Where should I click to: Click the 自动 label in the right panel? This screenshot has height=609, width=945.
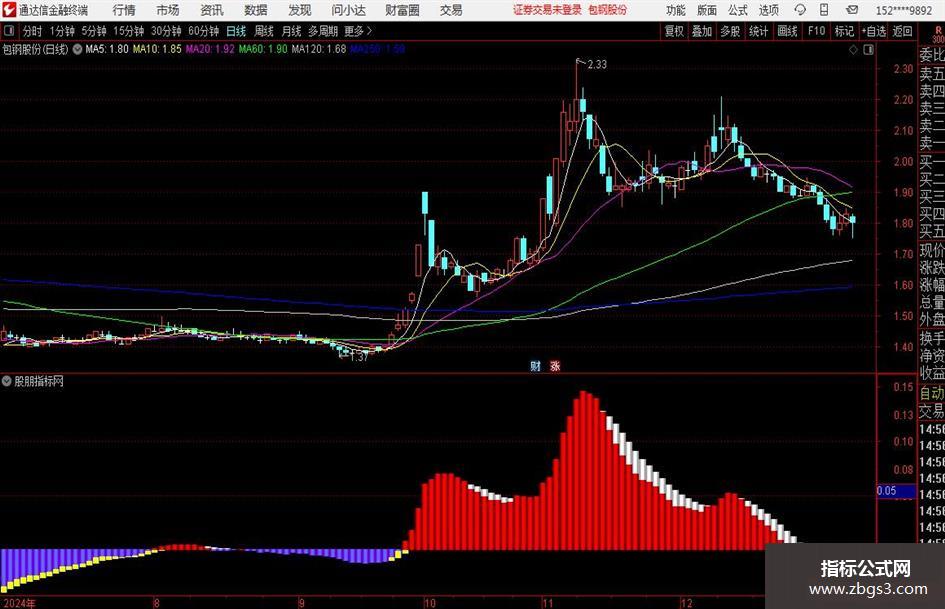tap(932, 393)
